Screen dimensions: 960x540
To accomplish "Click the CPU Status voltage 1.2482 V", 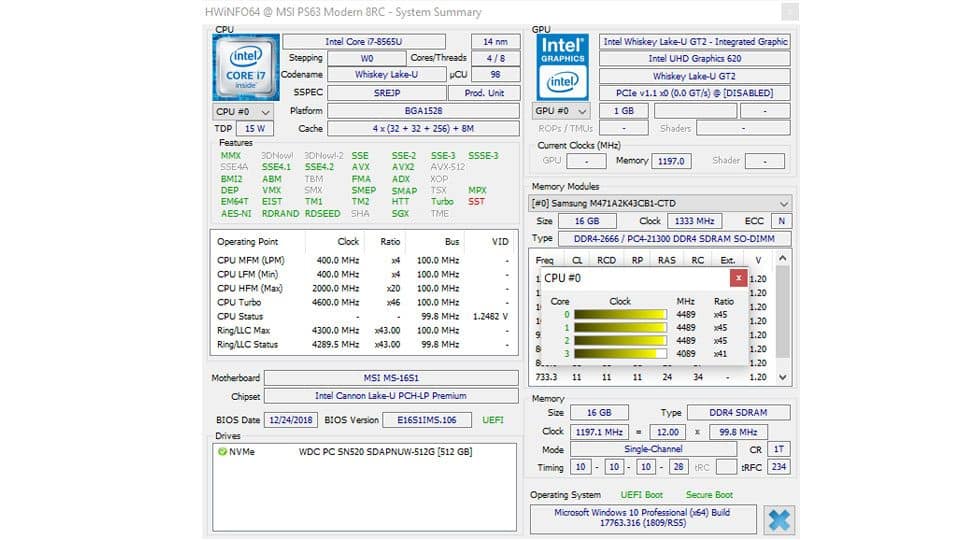I will (x=490, y=317).
